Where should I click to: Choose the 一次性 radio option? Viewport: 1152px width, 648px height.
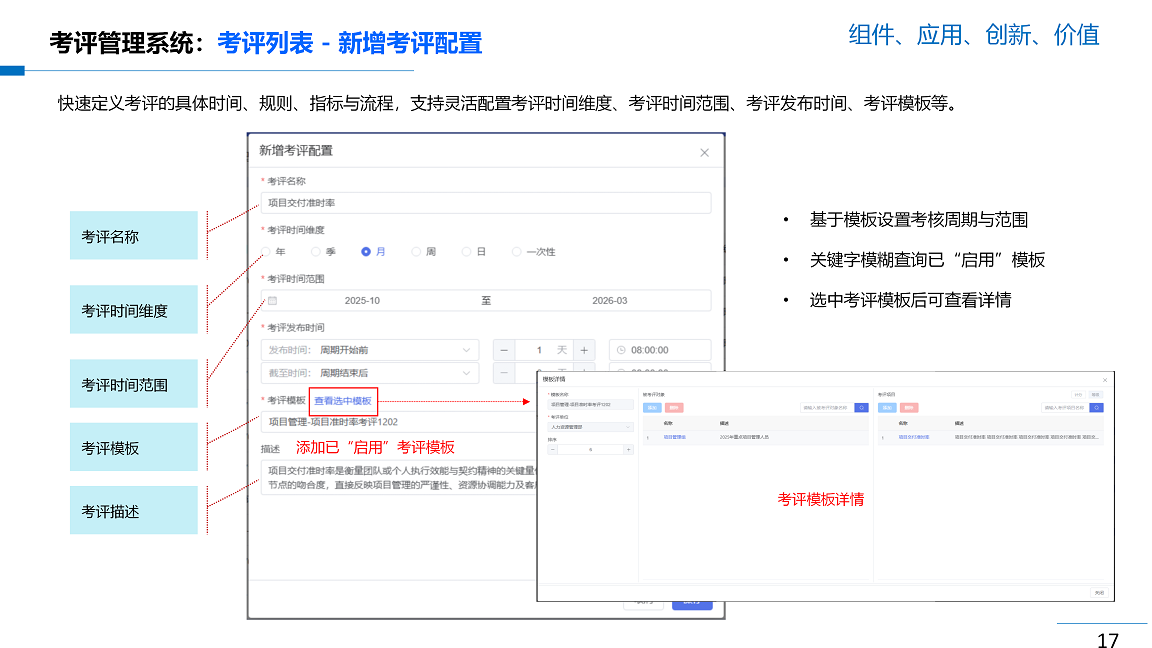(x=517, y=252)
